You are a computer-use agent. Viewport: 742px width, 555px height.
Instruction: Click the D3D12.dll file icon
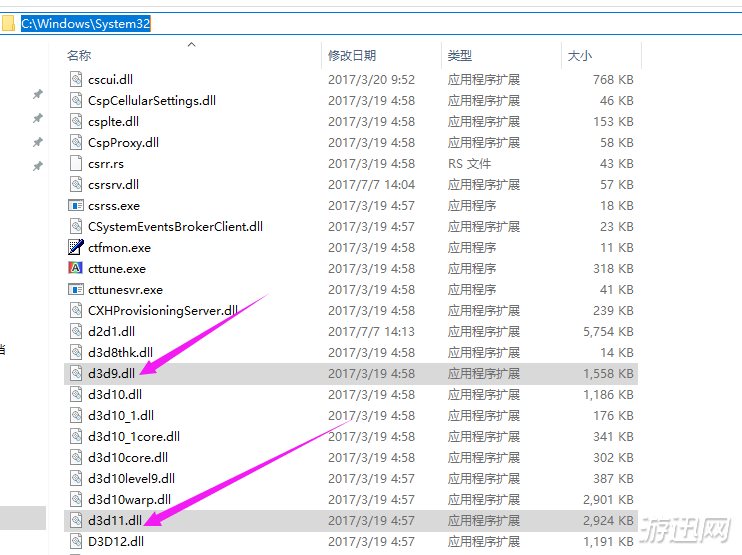coord(76,541)
